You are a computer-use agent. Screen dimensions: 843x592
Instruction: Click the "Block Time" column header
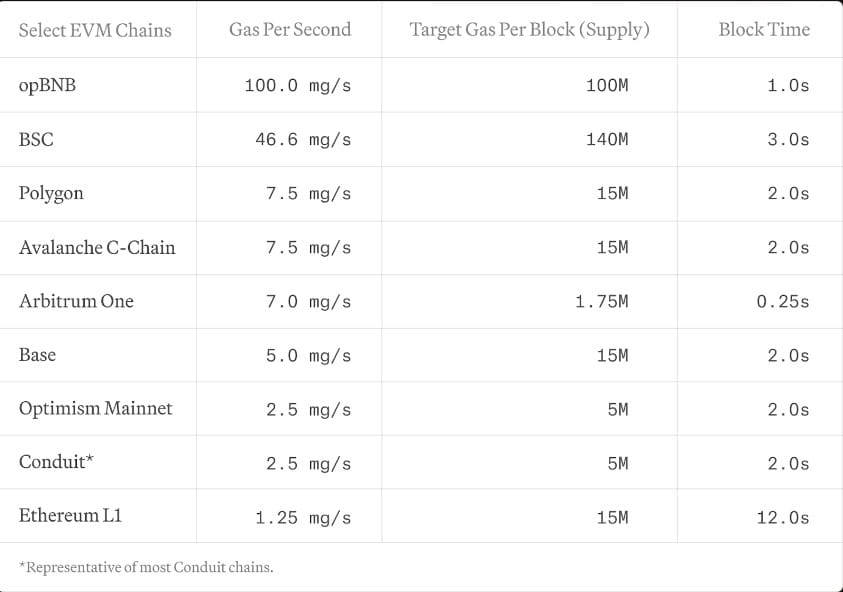tap(764, 30)
